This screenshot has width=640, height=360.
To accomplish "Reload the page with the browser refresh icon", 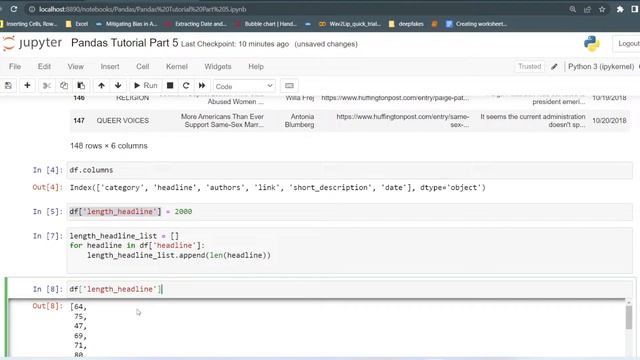I will click(x=14, y=9).
